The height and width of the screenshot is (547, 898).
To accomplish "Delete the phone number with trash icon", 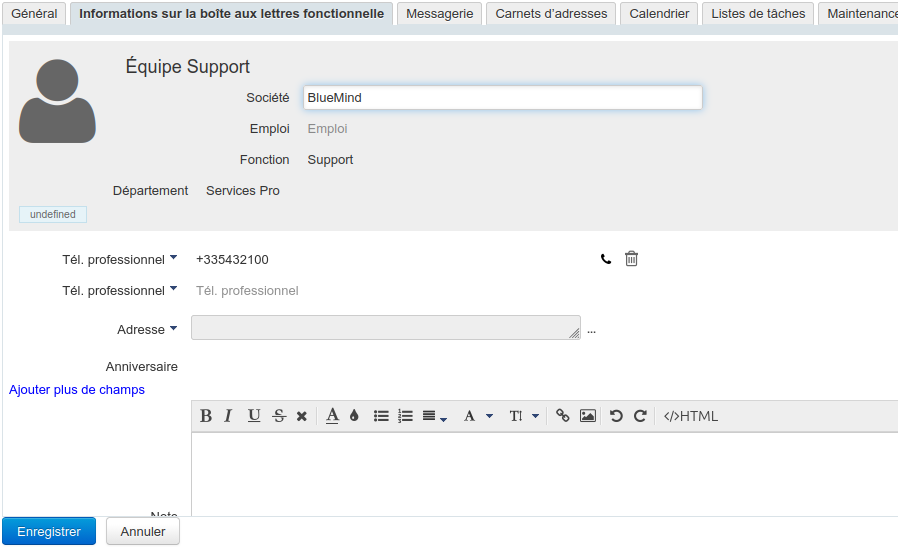I will pyautogui.click(x=631, y=259).
